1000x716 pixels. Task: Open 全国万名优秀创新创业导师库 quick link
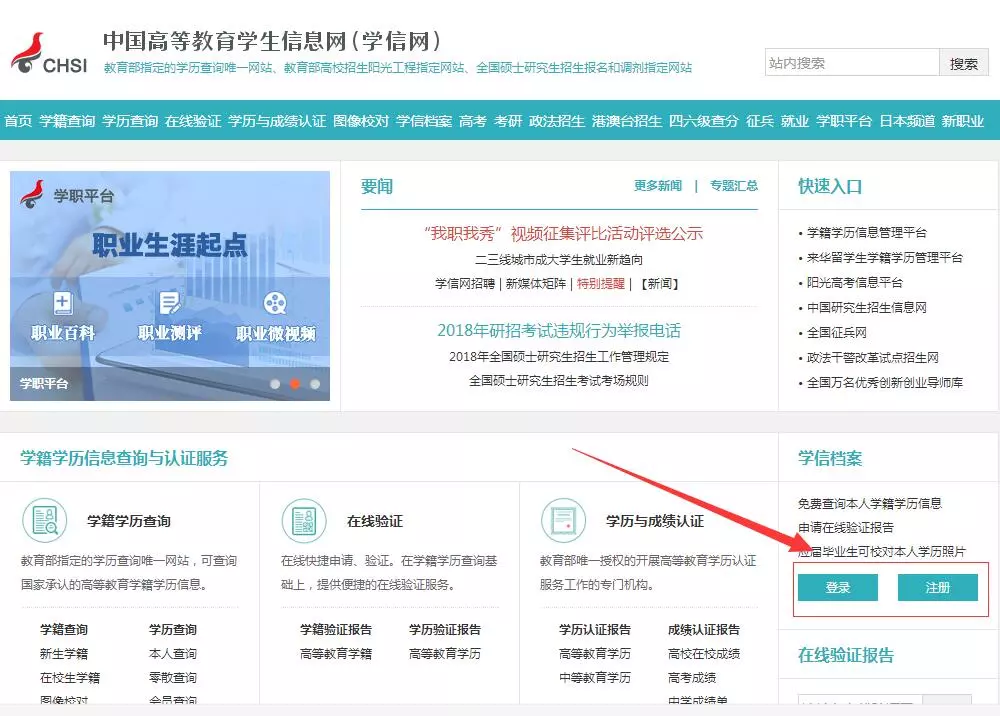885,383
